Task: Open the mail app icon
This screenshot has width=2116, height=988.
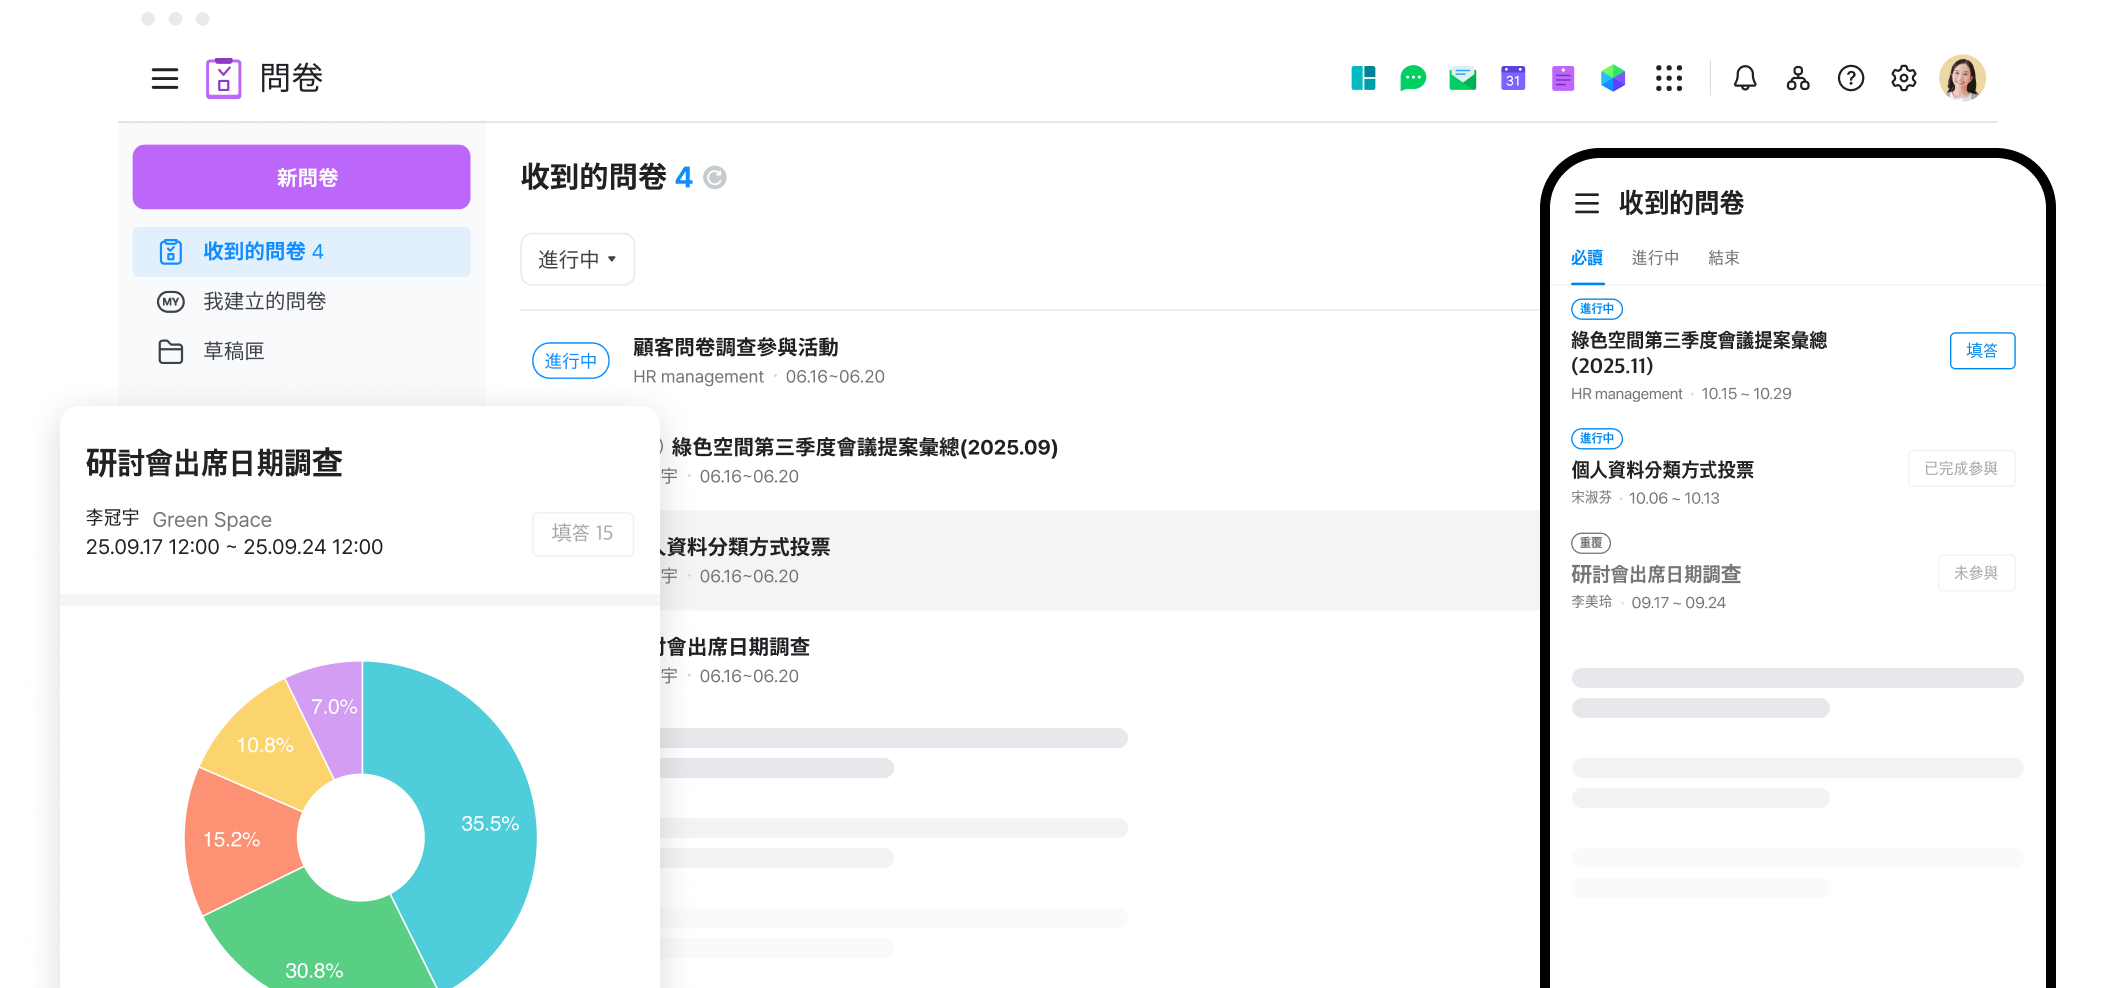Action: click(x=1462, y=78)
